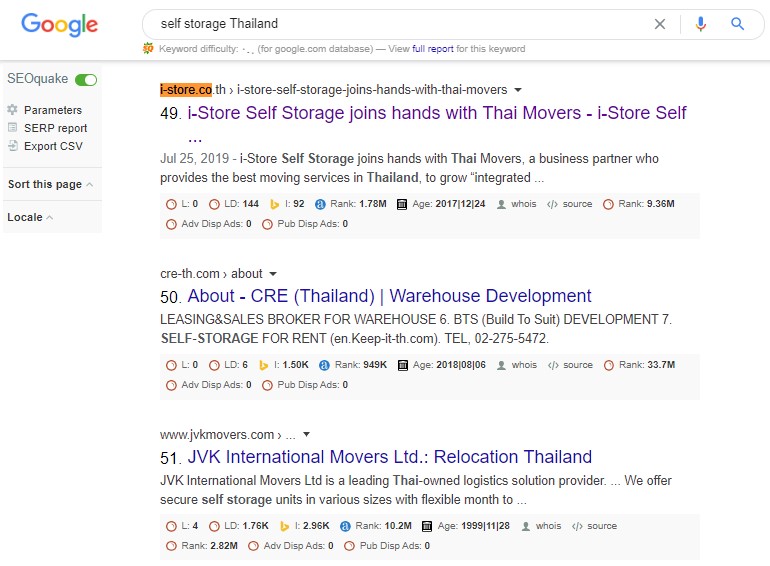This screenshot has height=566, width=770.
Task: Click Bing index icon in i-Store row
Action: (275, 204)
